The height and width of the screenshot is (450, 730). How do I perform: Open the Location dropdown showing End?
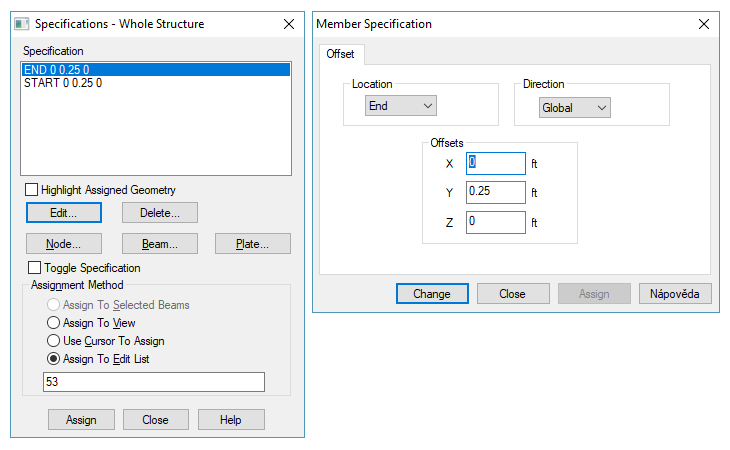pyautogui.click(x=401, y=105)
